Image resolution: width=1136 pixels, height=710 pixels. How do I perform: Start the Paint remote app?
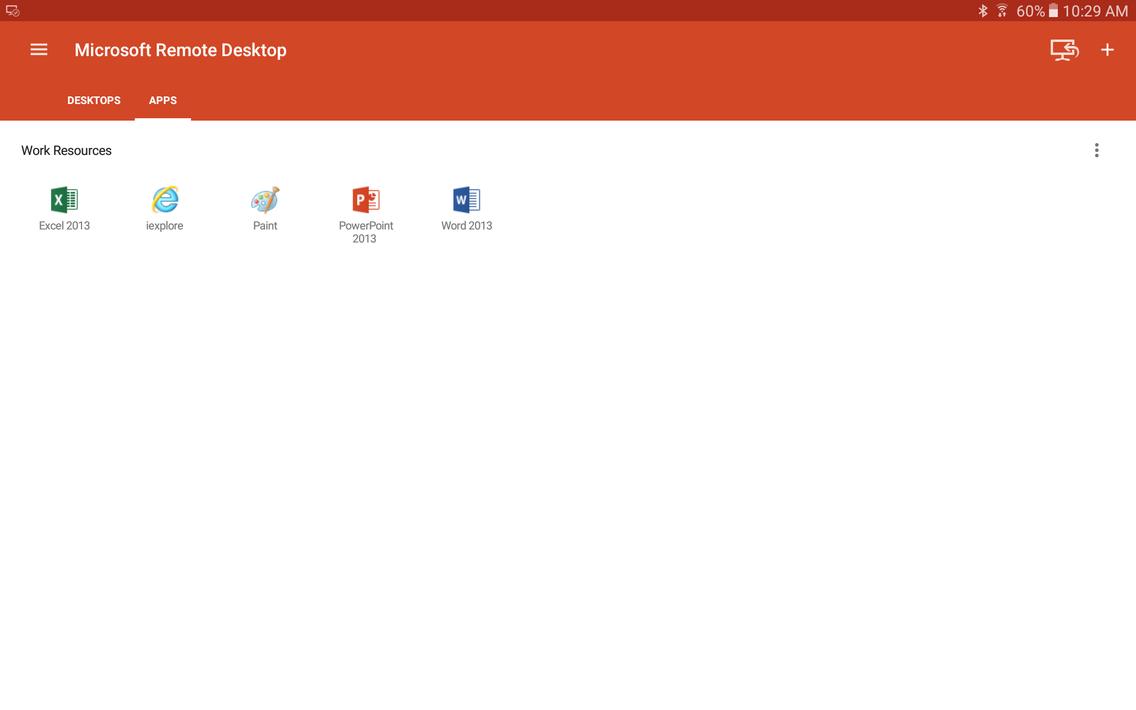coord(264,199)
